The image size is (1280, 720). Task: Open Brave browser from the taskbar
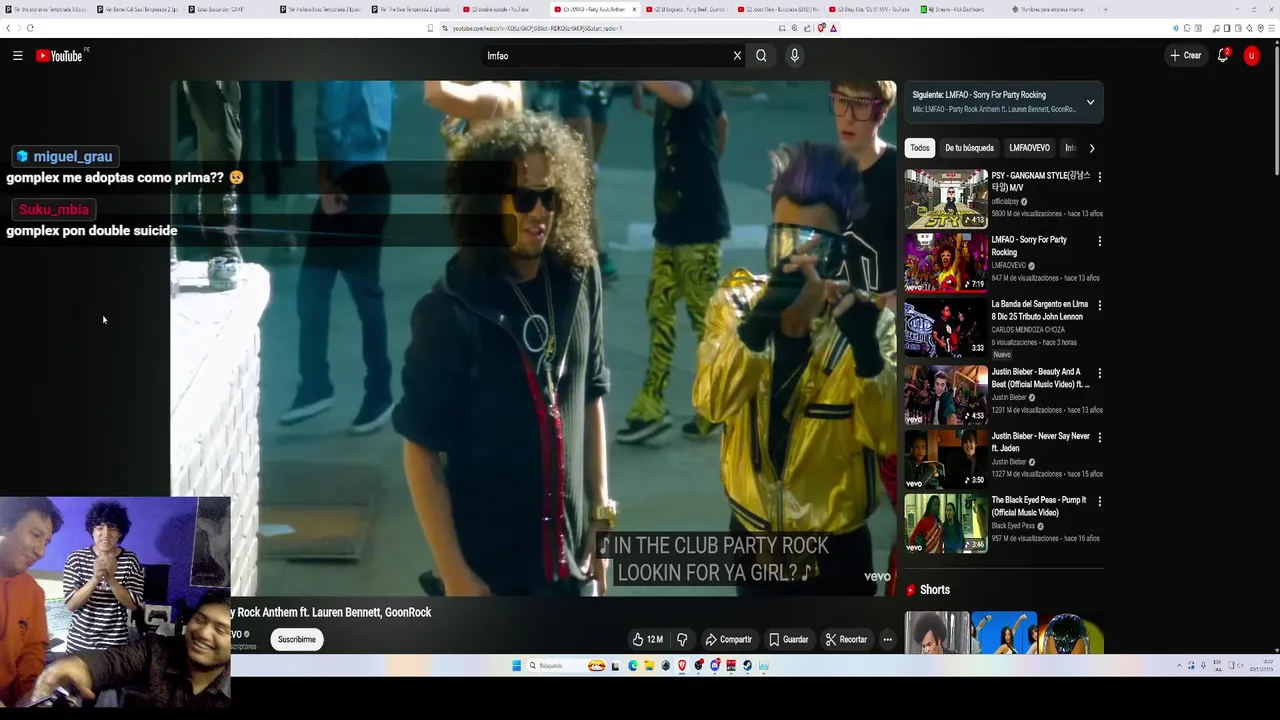coord(682,666)
